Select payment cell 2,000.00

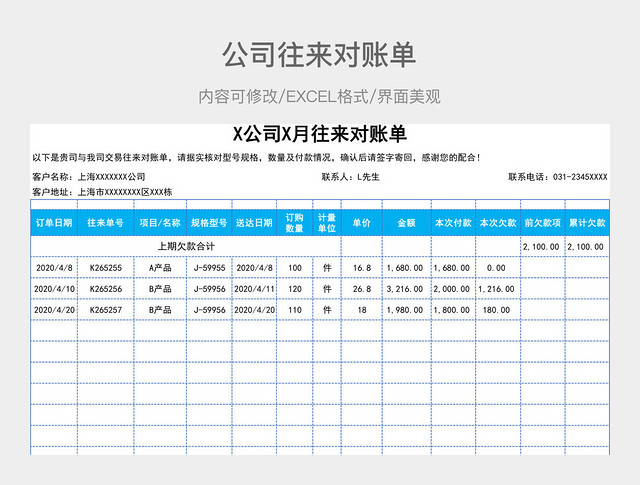point(451,289)
